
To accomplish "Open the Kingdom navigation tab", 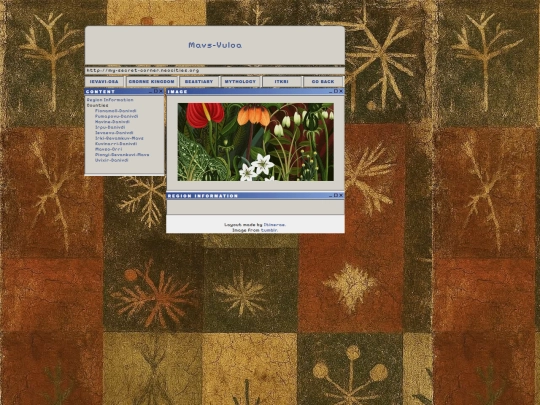I will [152, 82].
